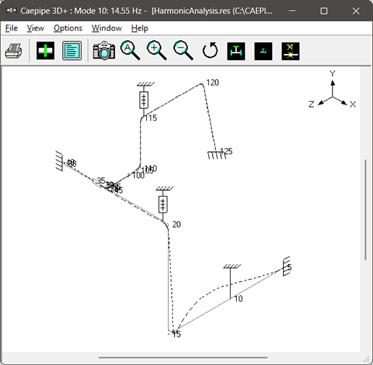373x365 pixels.
Task: Open the results list window icon
Action: click(x=72, y=51)
